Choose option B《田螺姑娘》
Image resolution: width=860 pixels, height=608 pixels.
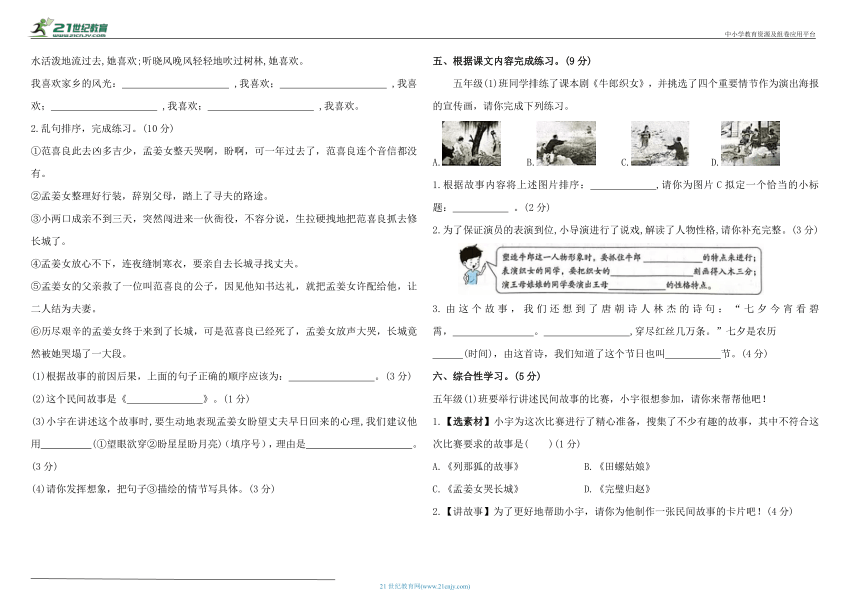tap(617, 467)
